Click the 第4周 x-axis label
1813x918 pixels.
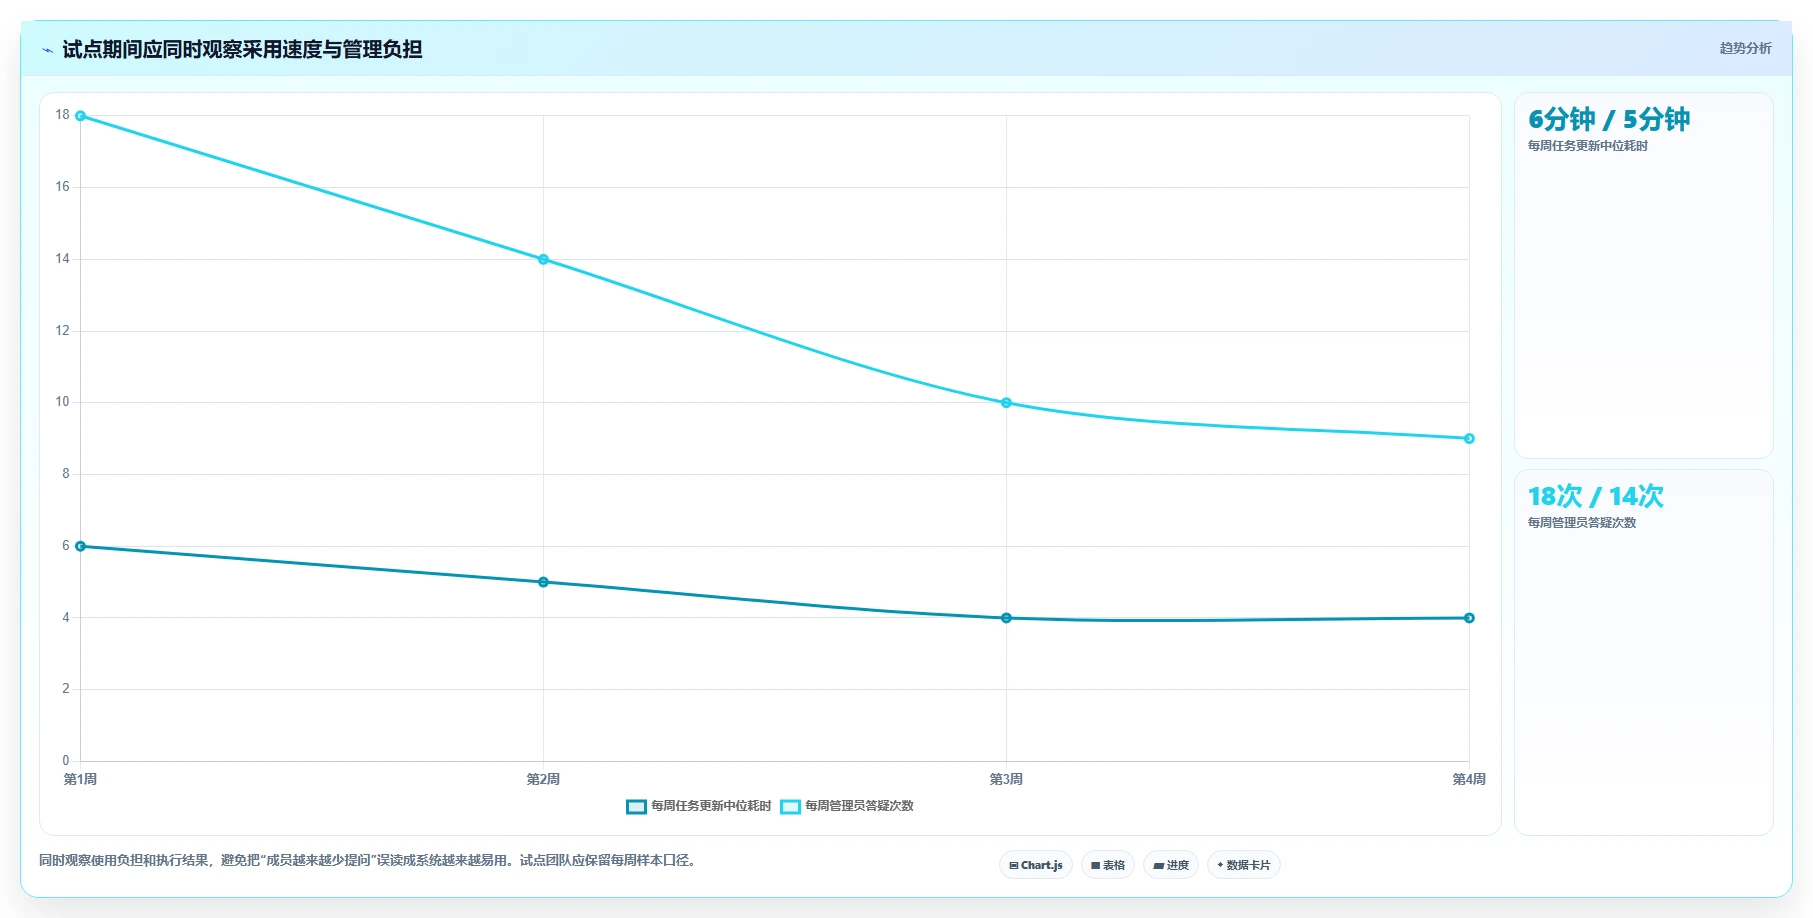pyautogui.click(x=1469, y=779)
